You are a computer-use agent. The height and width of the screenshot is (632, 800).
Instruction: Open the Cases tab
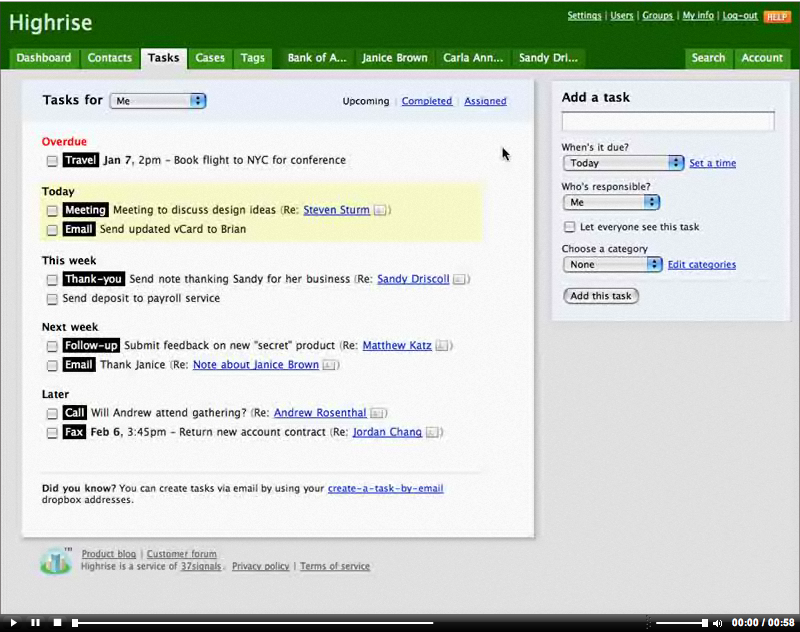210,58
